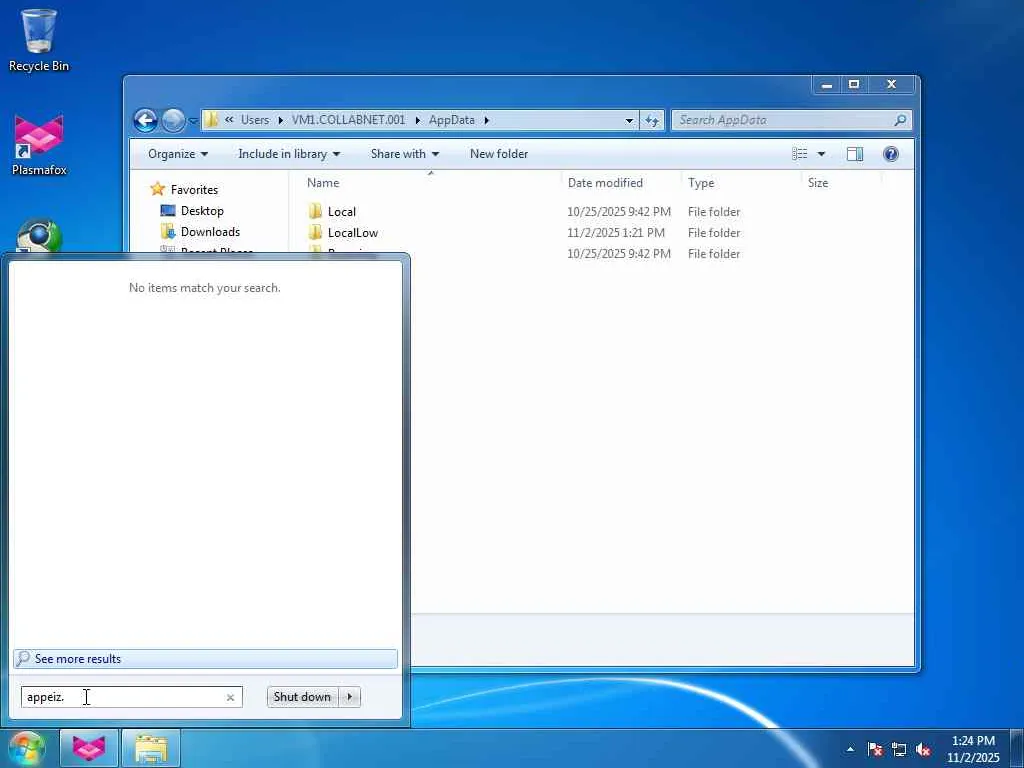Click the New folder button

pos(499,154)
